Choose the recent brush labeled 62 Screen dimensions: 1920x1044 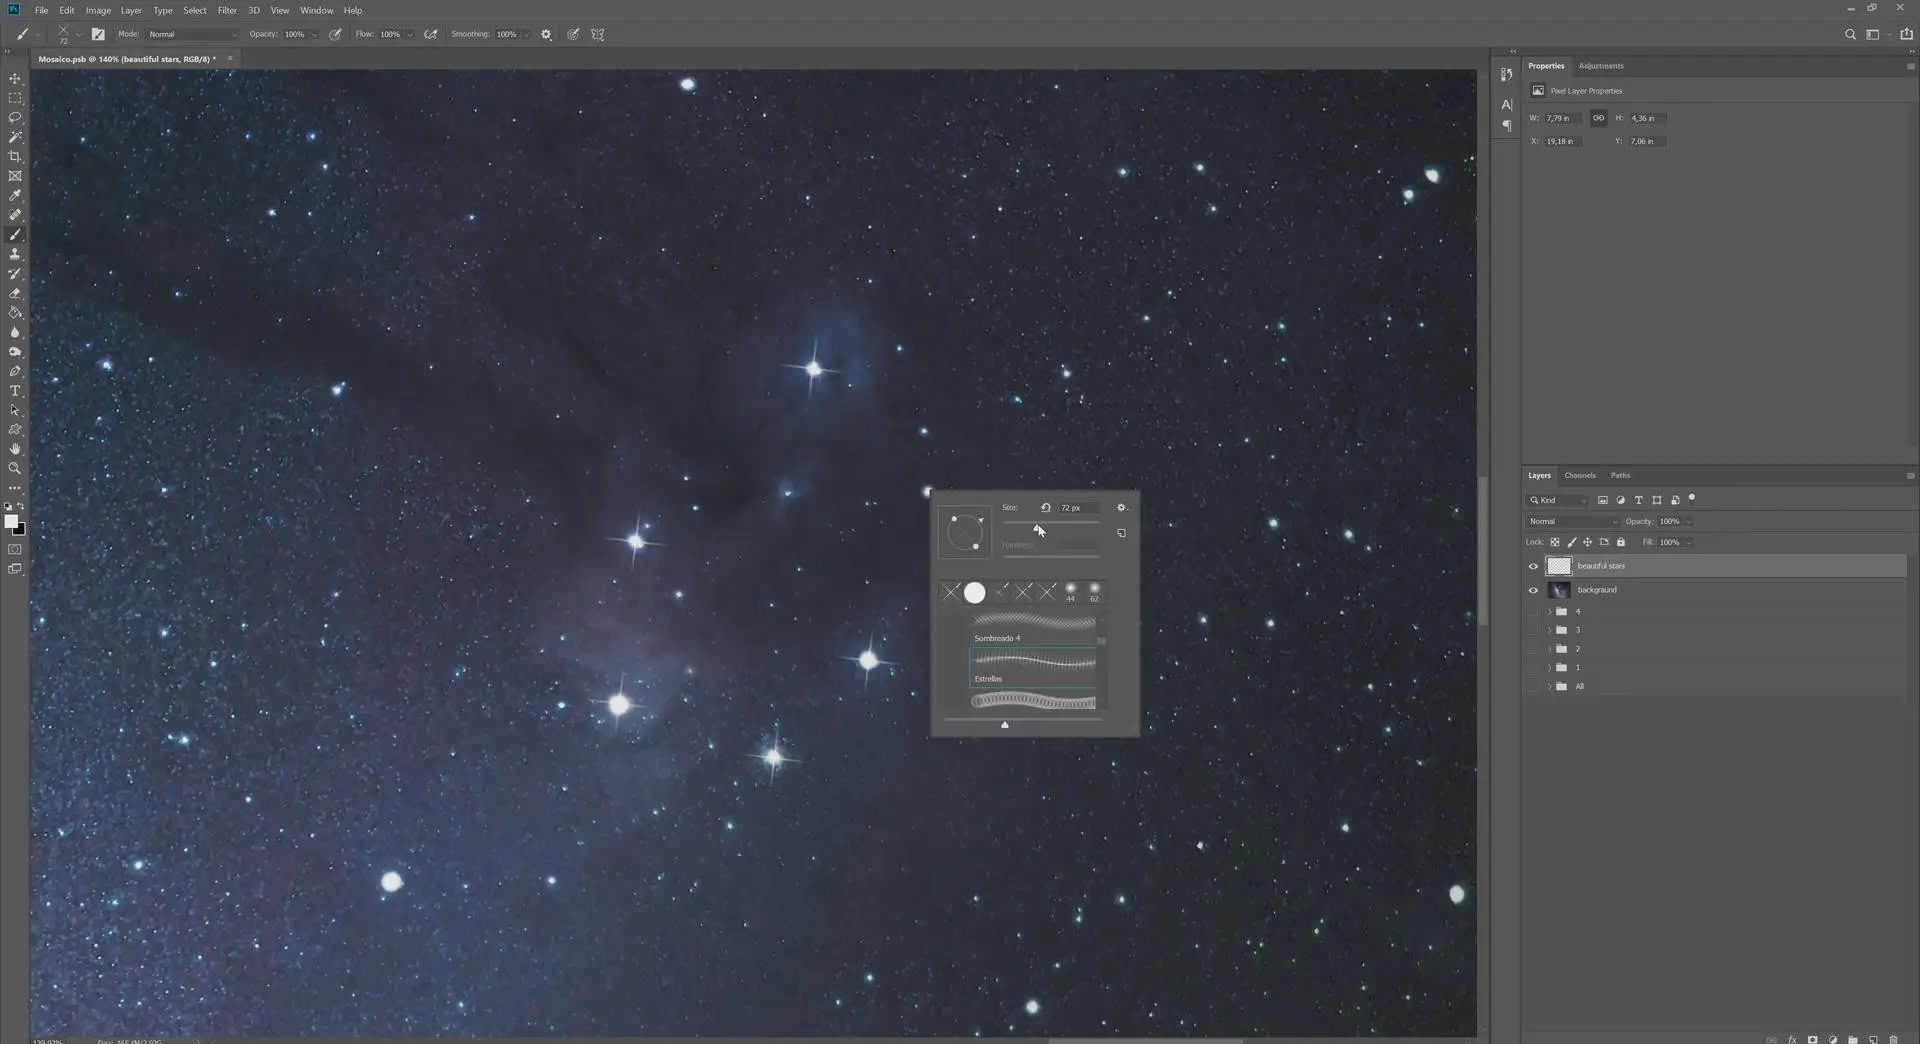click(x=1094, y=592)
